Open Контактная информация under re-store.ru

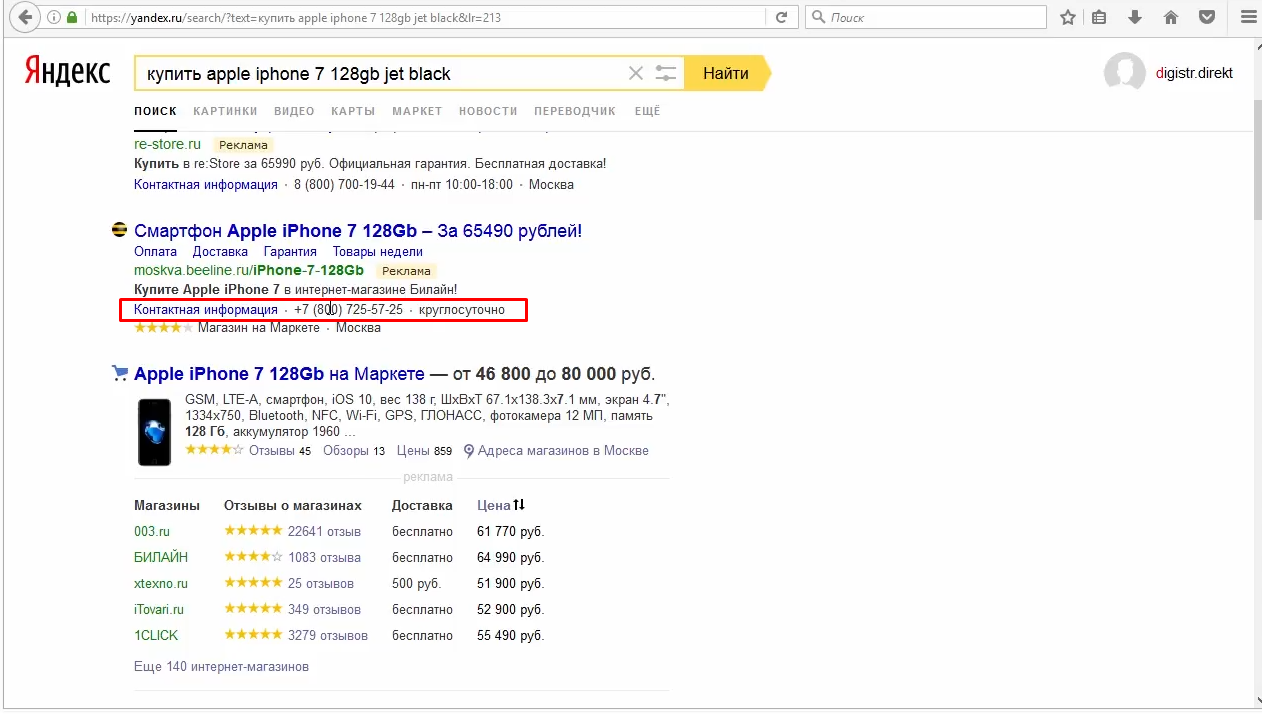(206, 184)
